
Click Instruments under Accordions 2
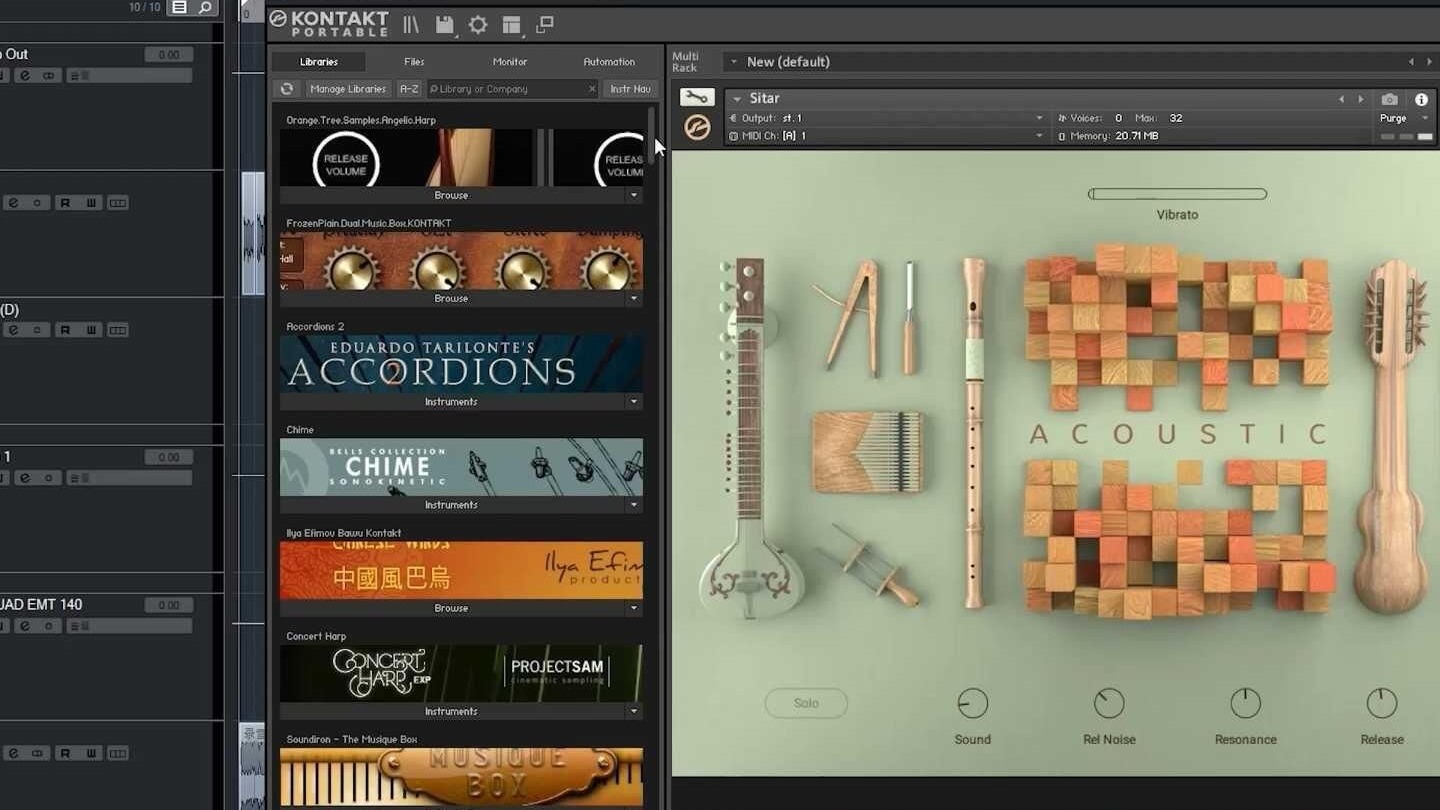[x=451, y=402]
